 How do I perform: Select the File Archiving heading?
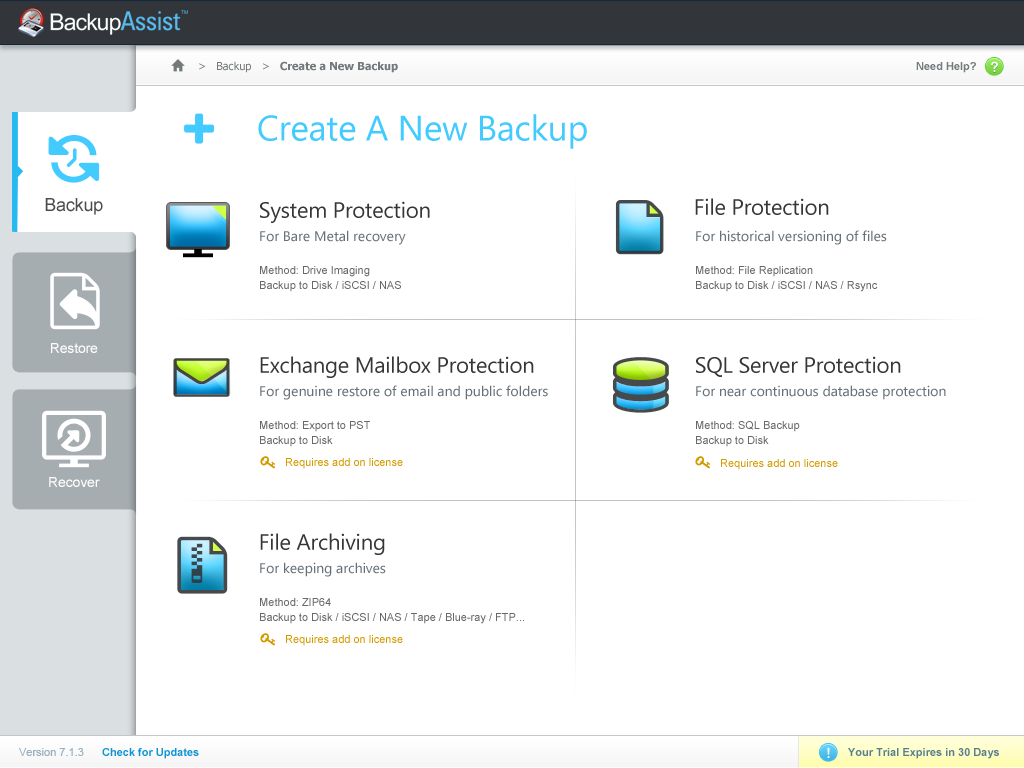[321, 543]
